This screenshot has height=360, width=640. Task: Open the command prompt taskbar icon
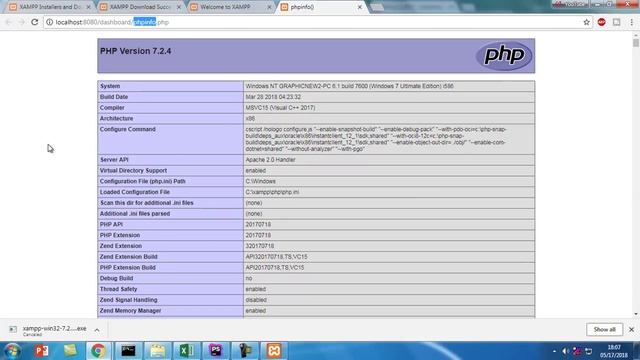point(128,351)
